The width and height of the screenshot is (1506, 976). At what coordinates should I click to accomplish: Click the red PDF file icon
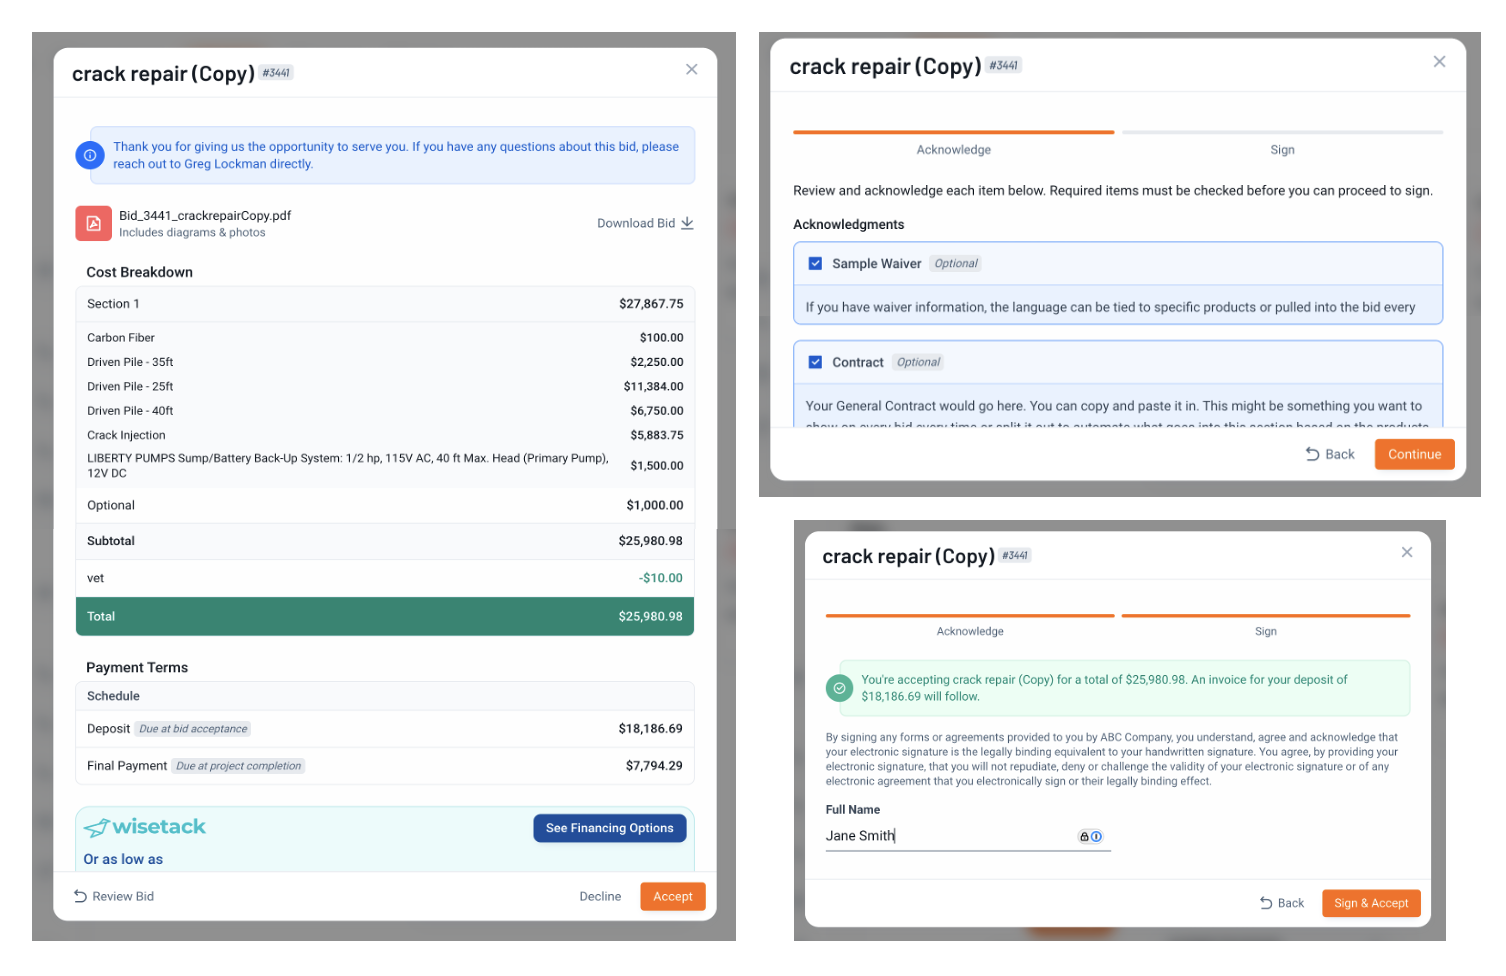93,223
